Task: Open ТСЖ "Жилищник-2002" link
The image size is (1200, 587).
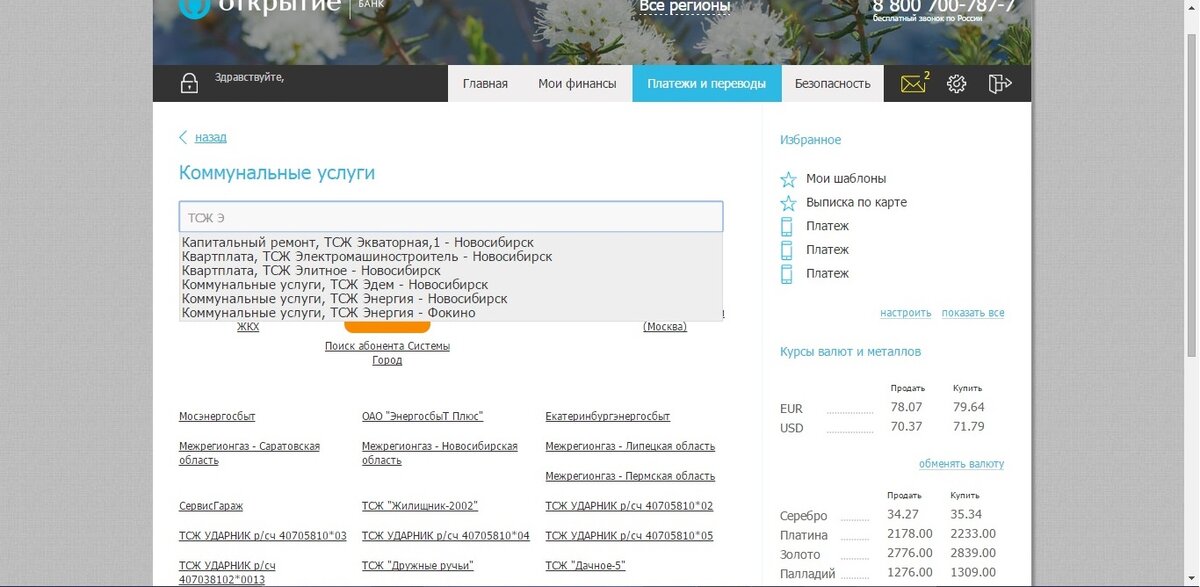Action: [420, 506]
